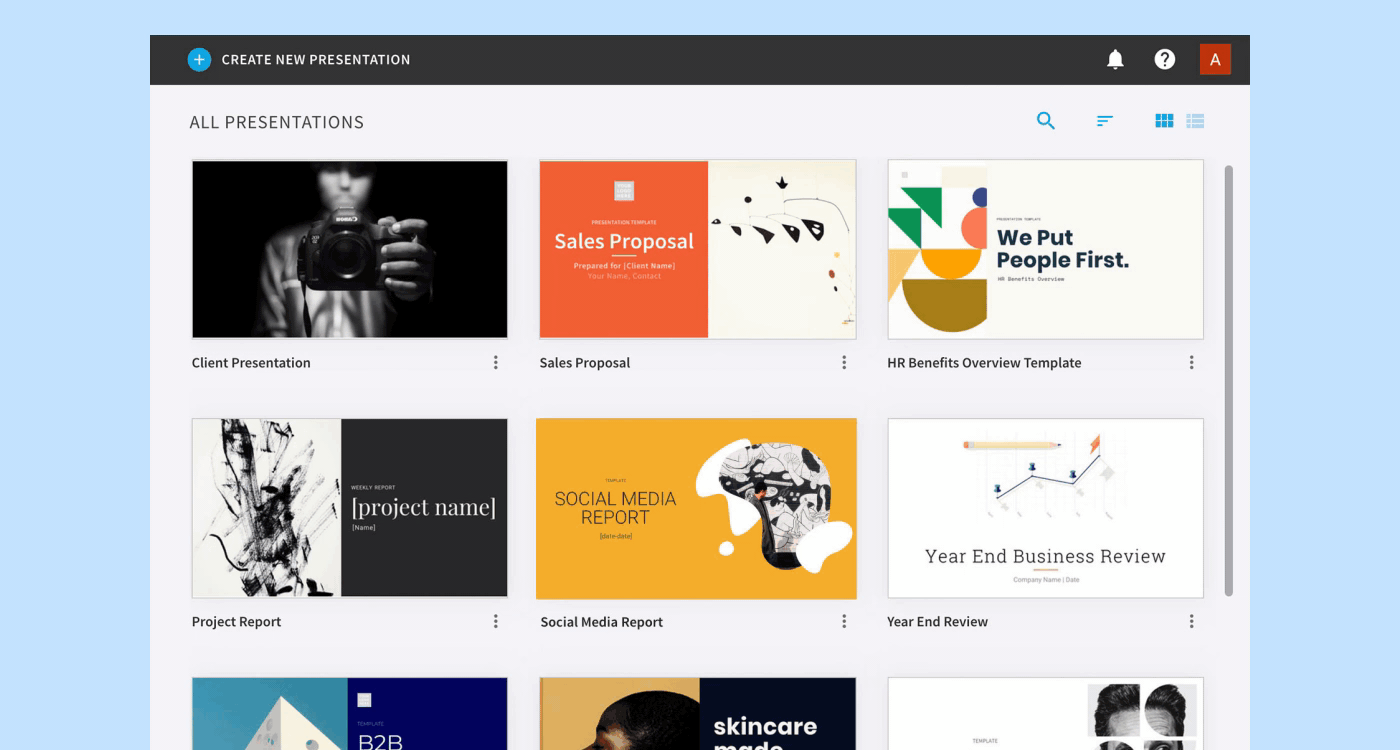Image resolution: width=1400 pixels, height=750 pixels.
Task: Open the help question mark icon
Action: pos(1165,60)
